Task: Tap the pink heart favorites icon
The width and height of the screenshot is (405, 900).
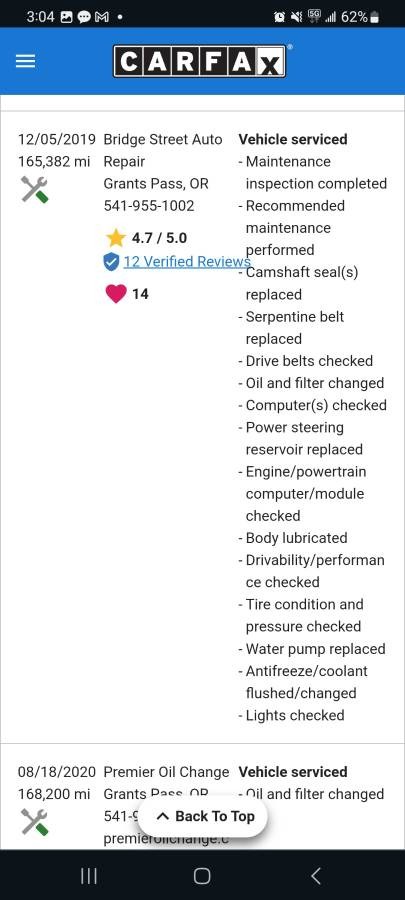Action: (116, 294)
